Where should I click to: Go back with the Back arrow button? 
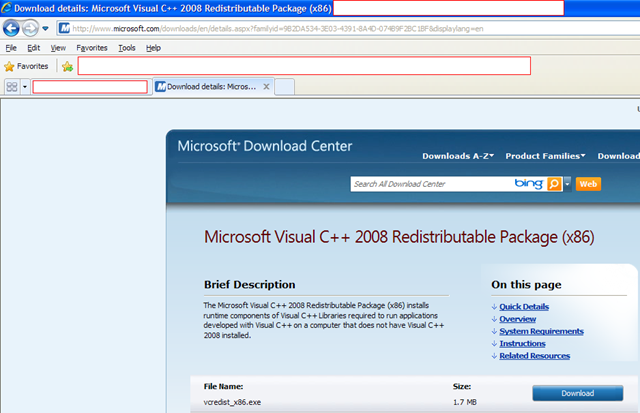click(x=11, y=29)
